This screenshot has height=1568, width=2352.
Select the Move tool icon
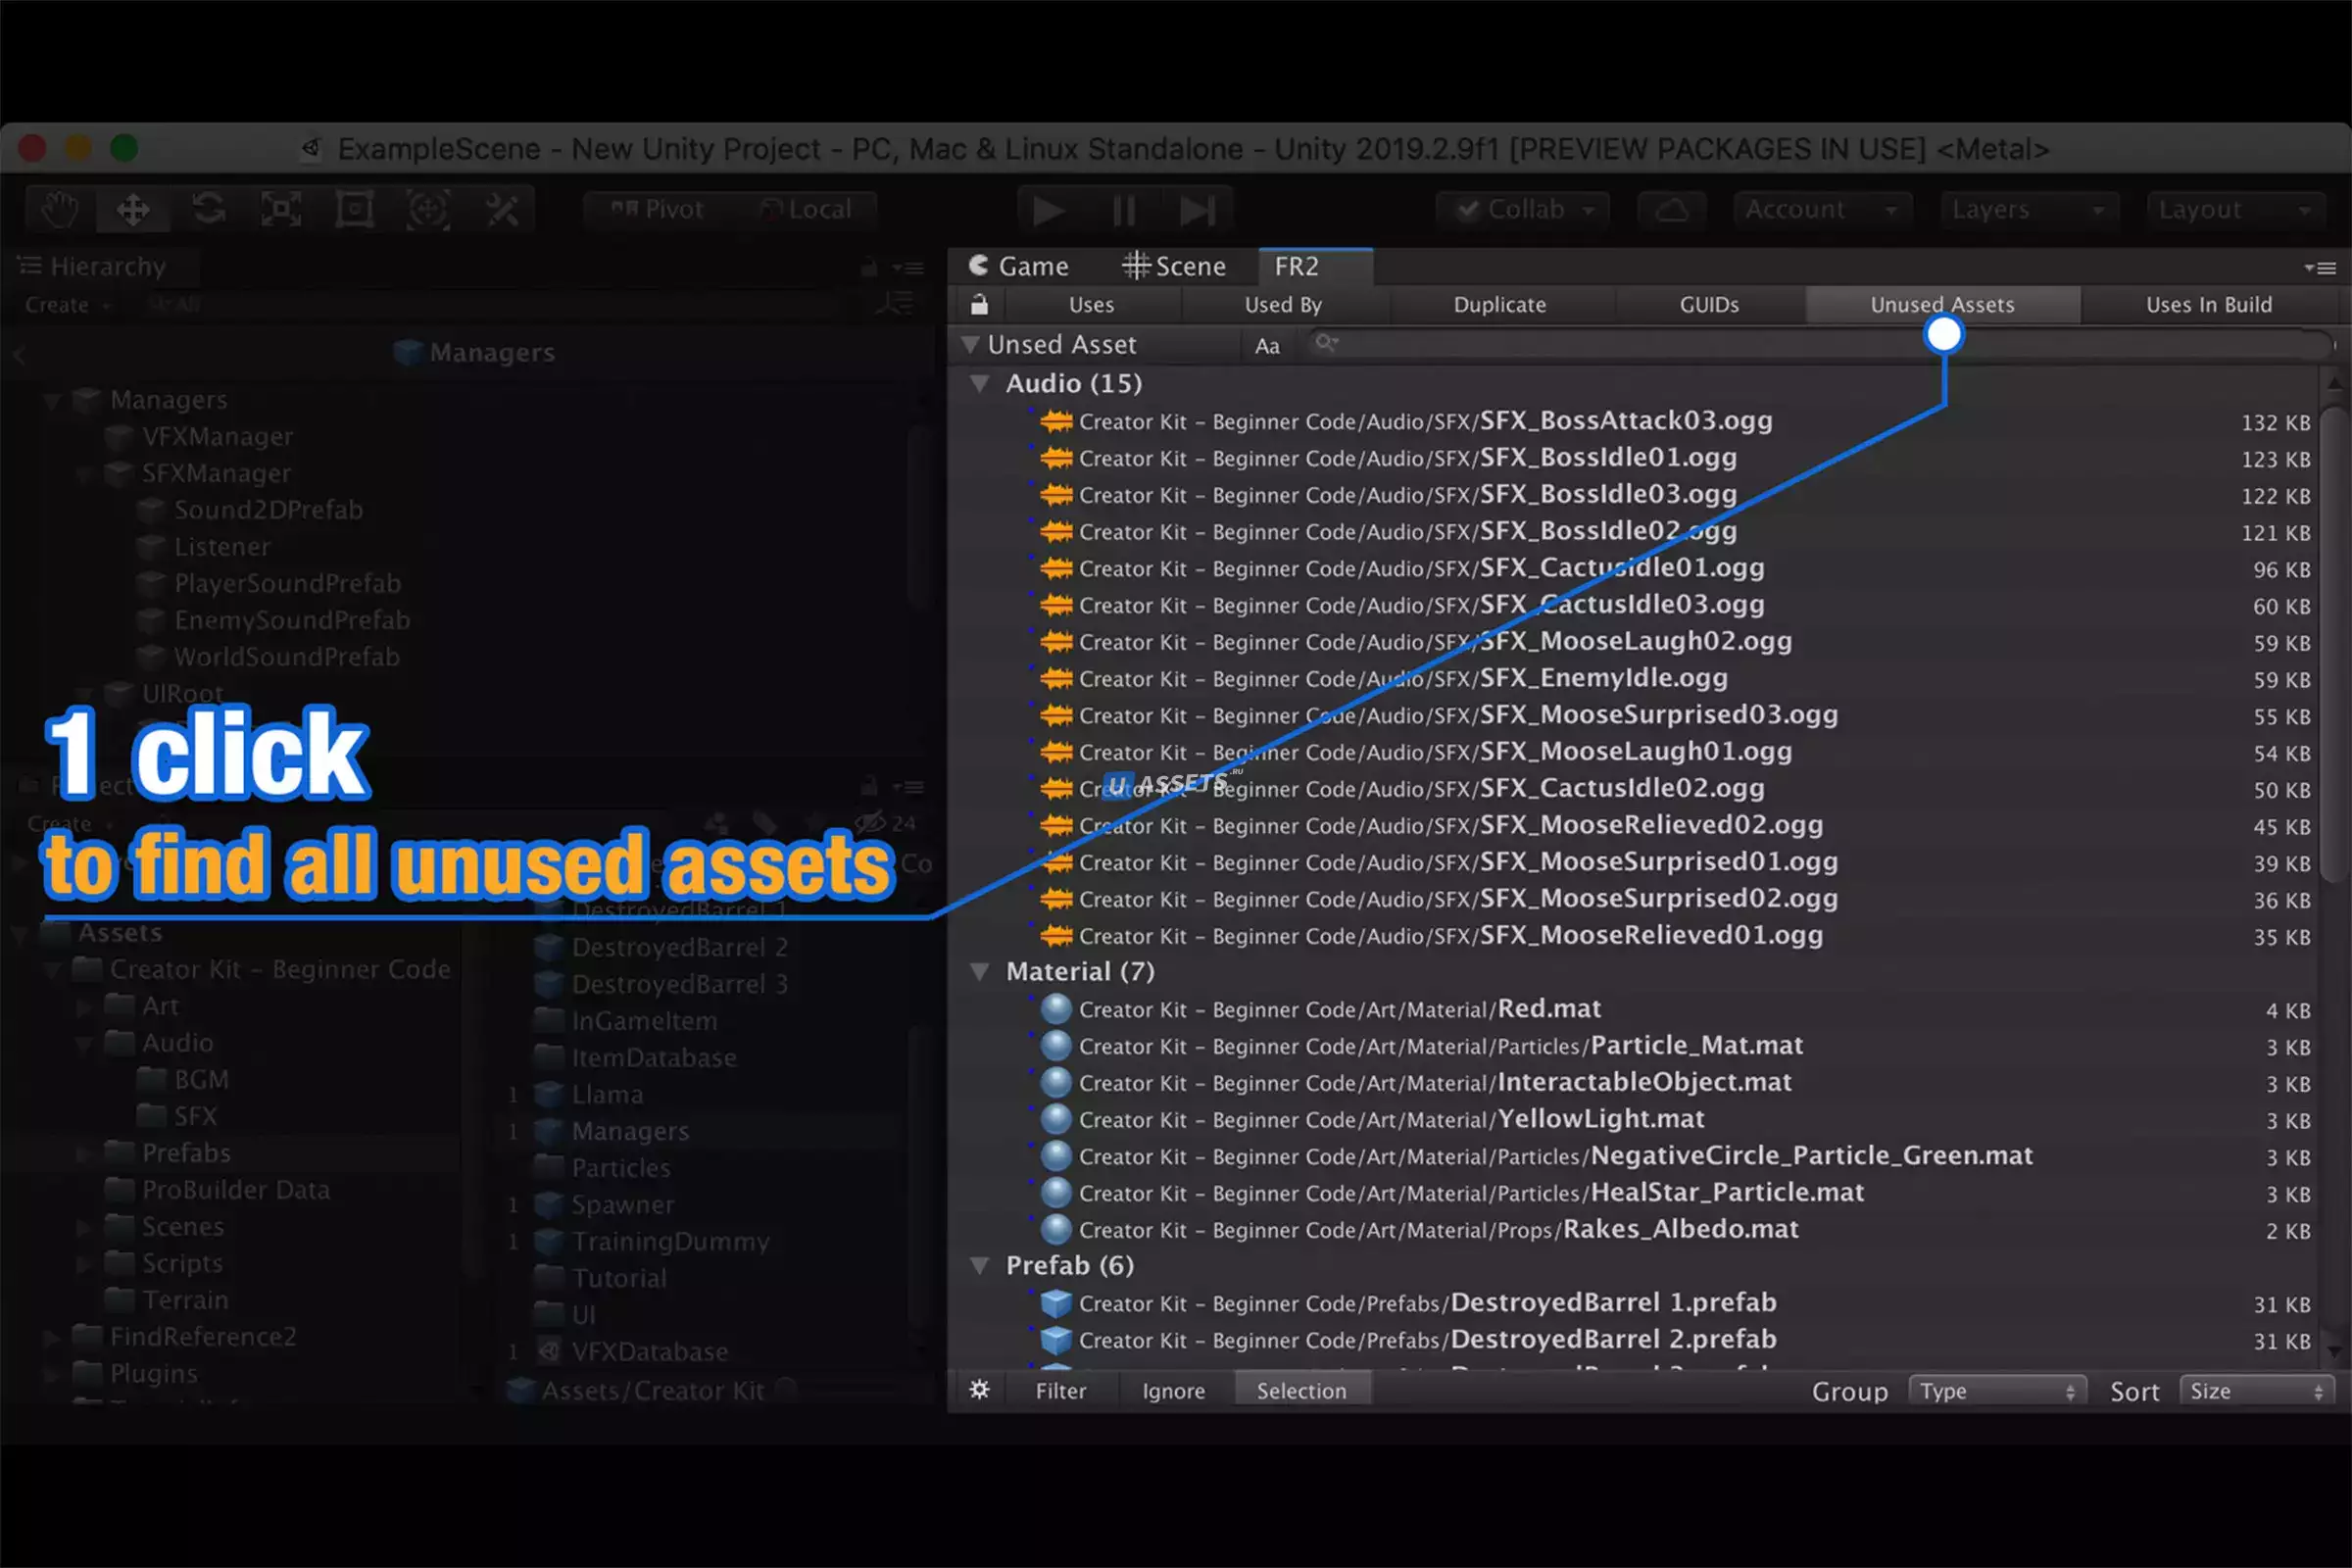133,210
